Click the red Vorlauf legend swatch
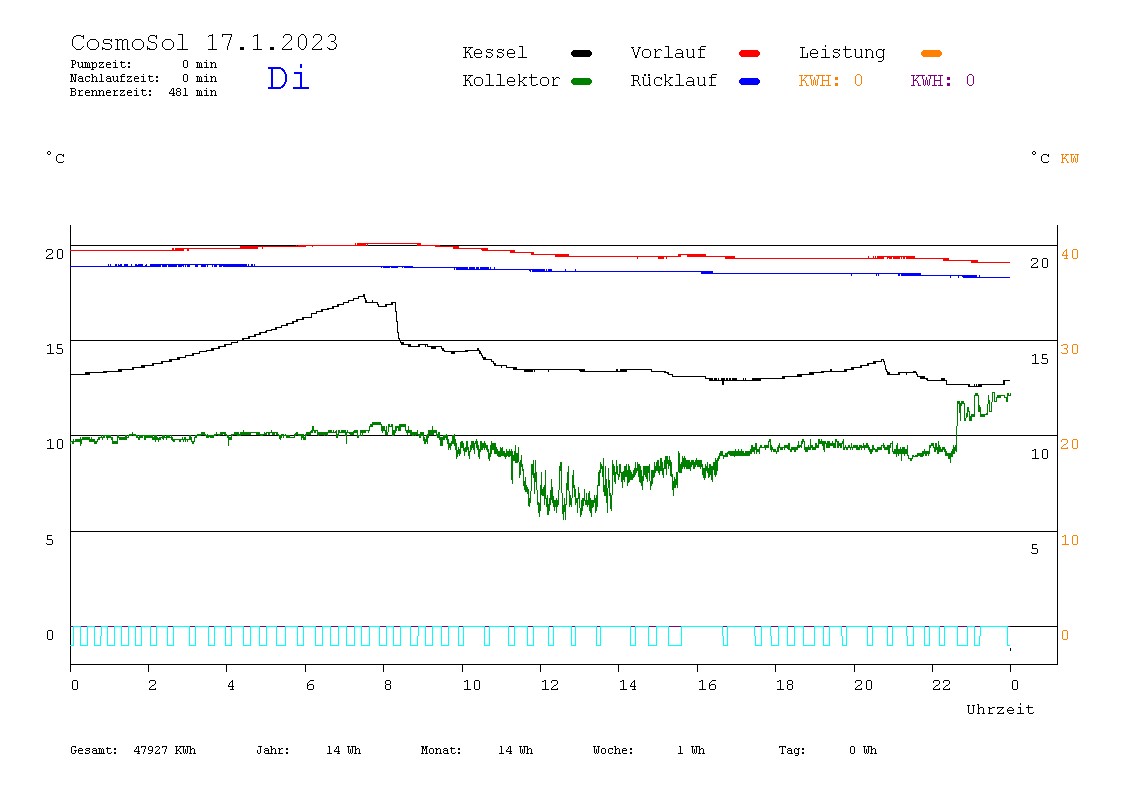 click(x=750, y=53)
